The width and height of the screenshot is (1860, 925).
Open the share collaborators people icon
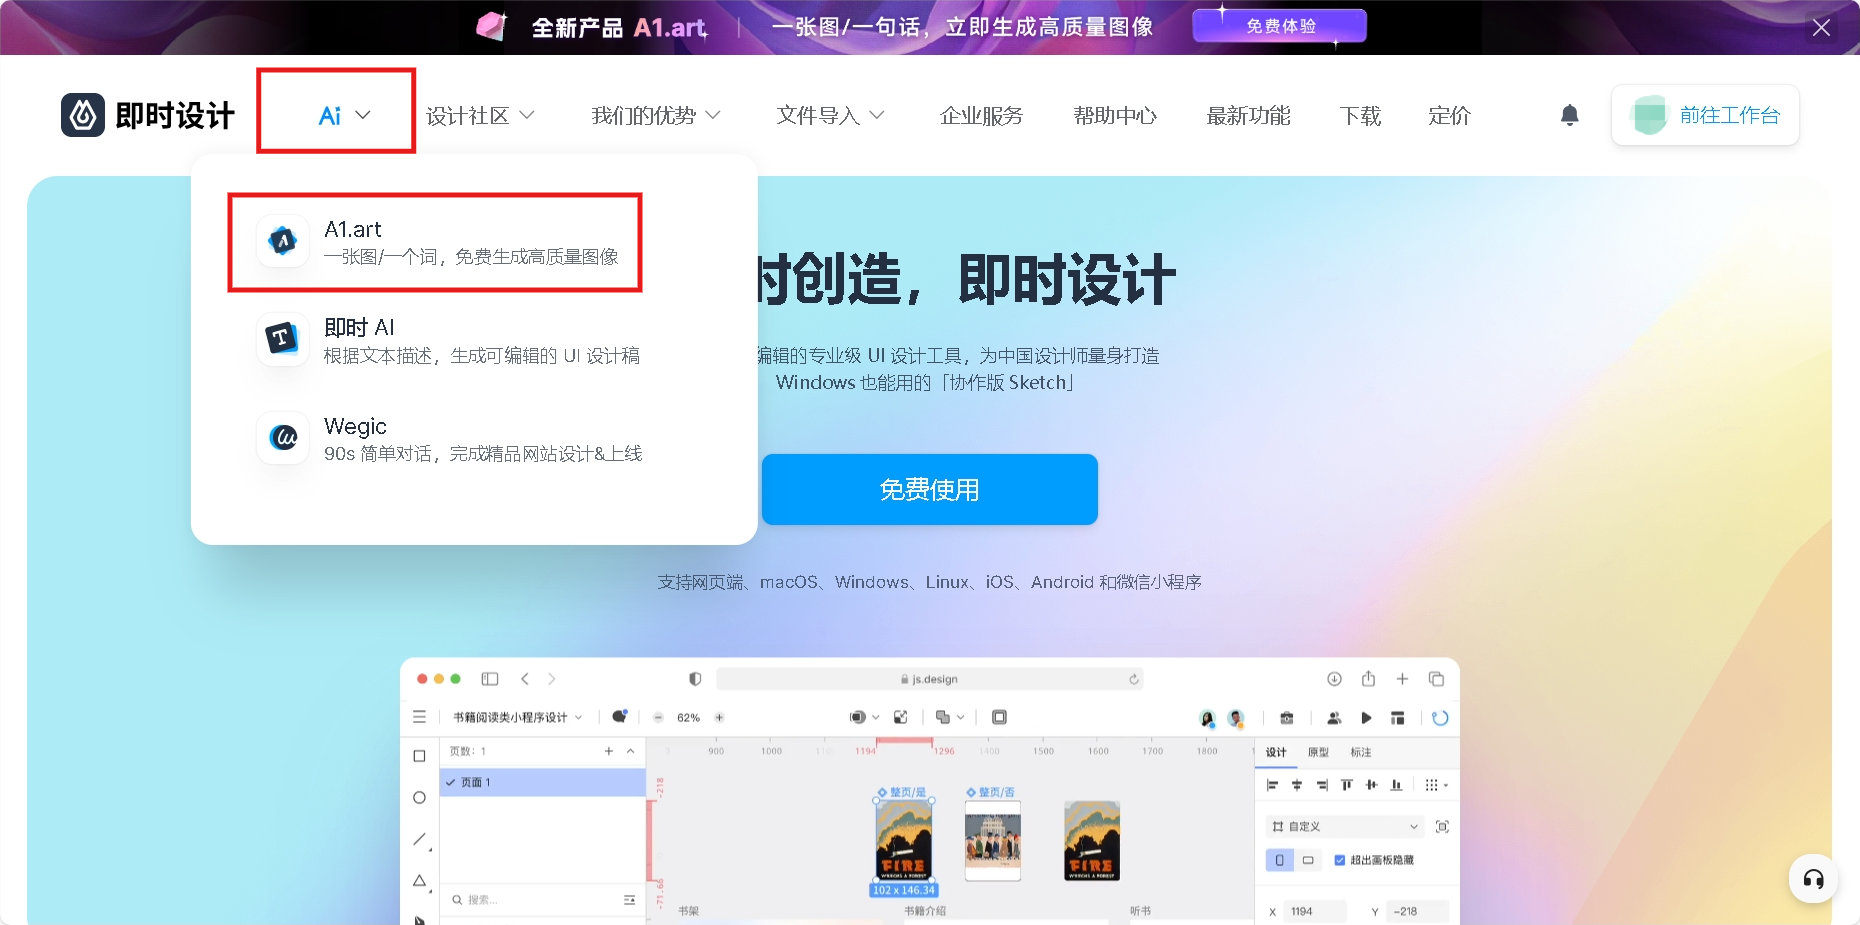pos(1333,718)
